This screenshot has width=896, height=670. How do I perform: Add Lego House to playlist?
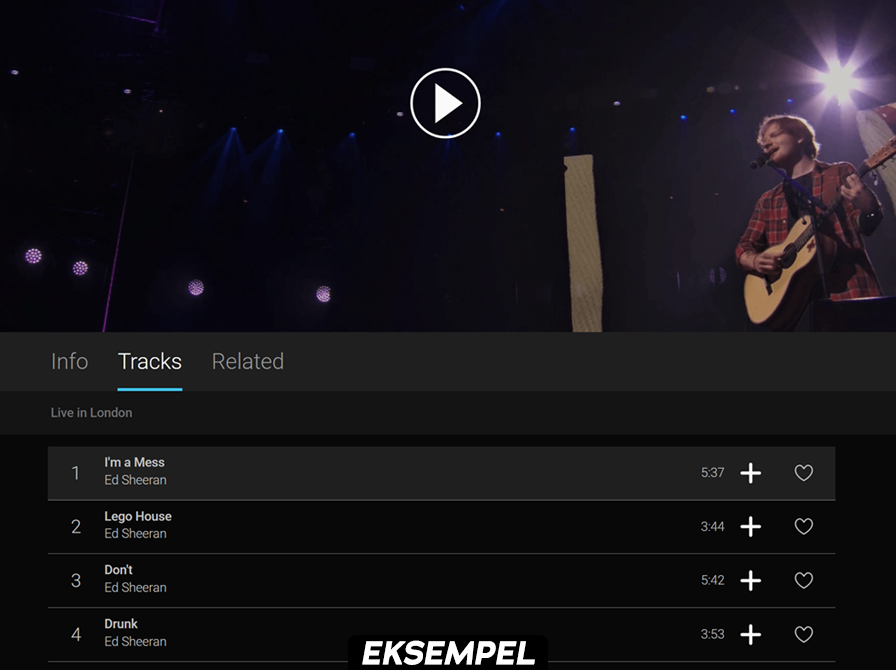750,527
